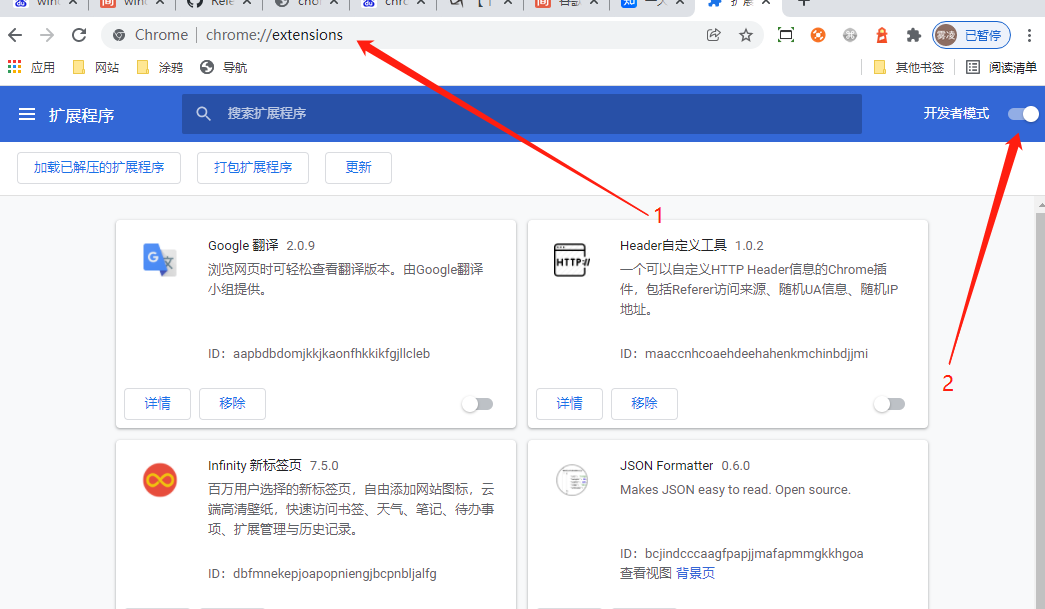
Task: Click 加载已解压的扩展程序 button
Action: tap(99, 167)
